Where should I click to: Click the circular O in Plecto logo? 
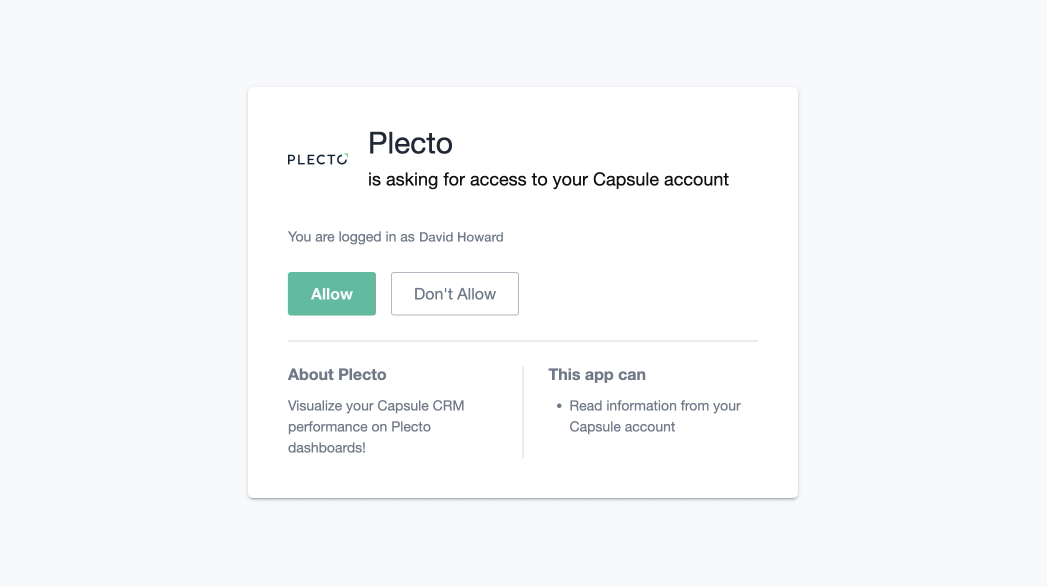click(x=341, y=159)
